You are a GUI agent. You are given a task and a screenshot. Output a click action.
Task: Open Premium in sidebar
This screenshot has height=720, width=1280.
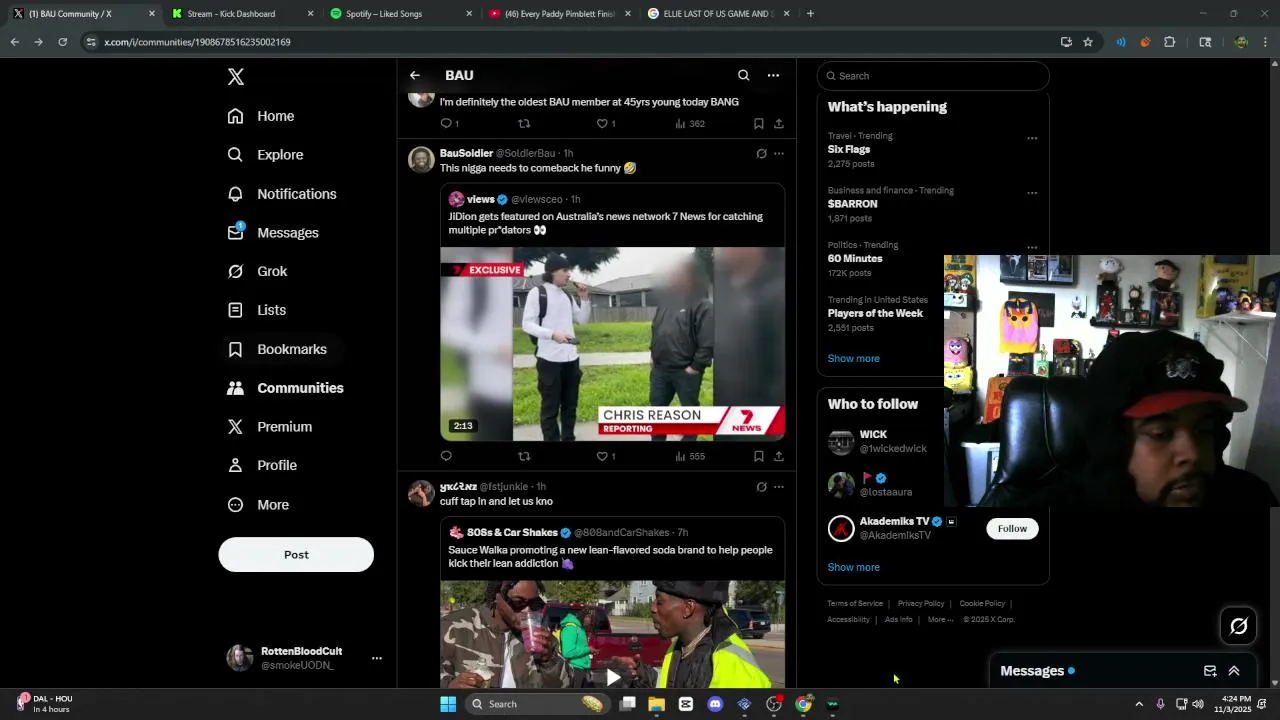pyautogui.click(x=270, y=427)
